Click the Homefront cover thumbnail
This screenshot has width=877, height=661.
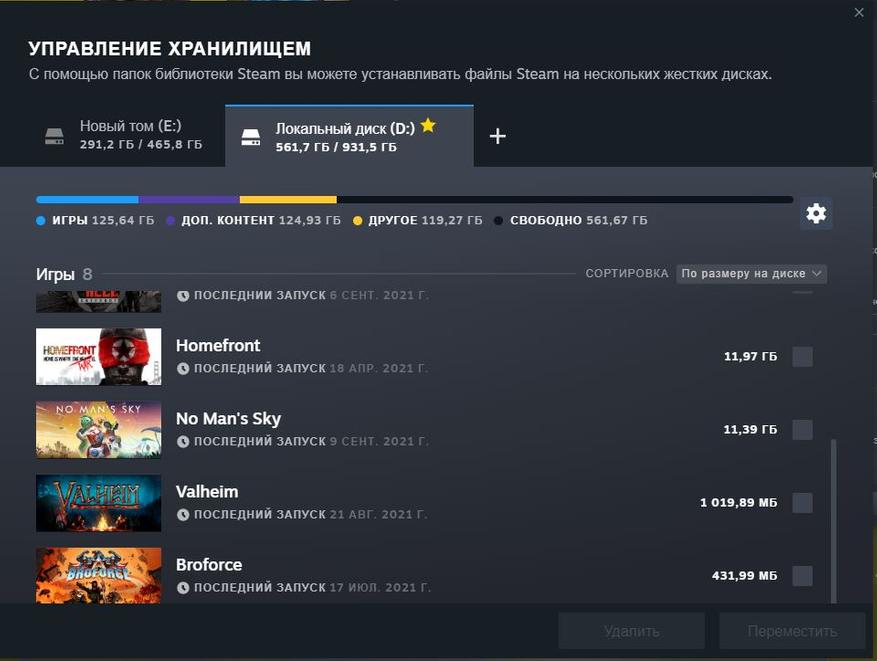pos(98,357)
